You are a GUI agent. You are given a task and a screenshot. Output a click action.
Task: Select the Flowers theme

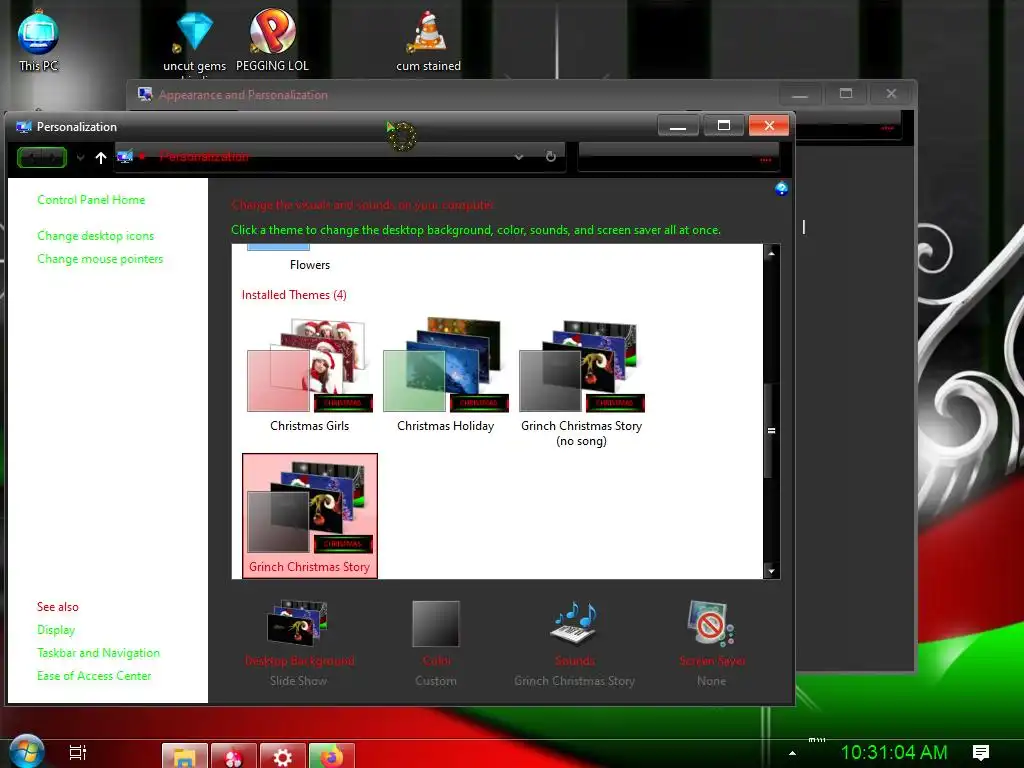coord(310,258)
